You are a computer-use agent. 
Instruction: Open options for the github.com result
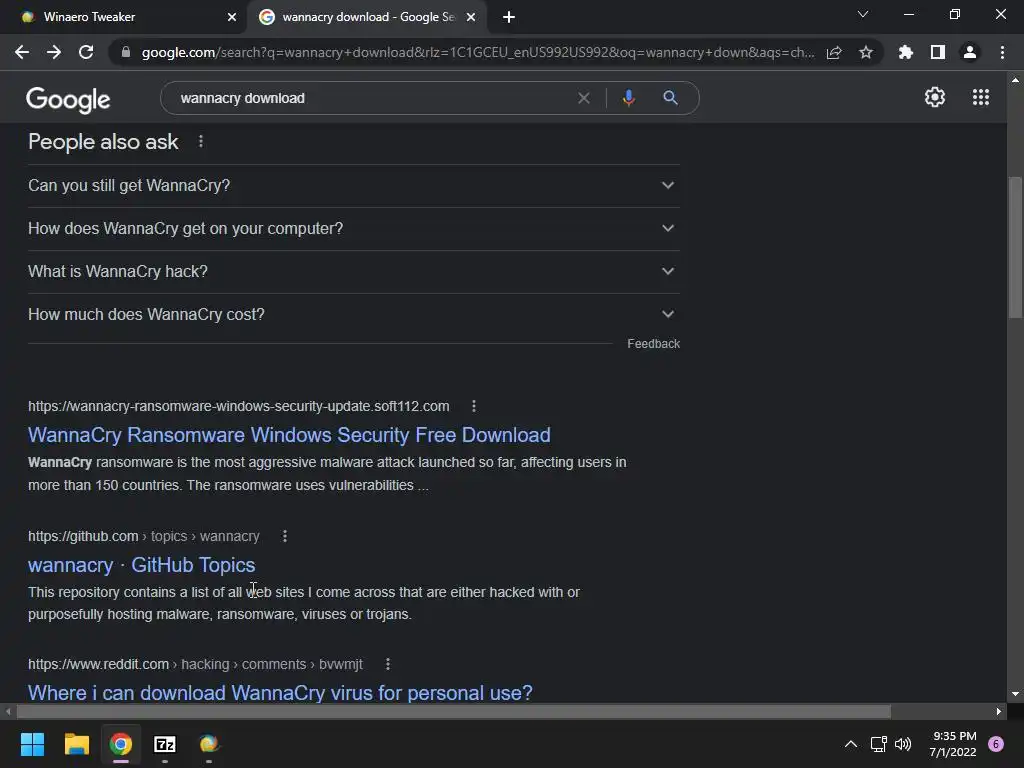coord(285,536)
